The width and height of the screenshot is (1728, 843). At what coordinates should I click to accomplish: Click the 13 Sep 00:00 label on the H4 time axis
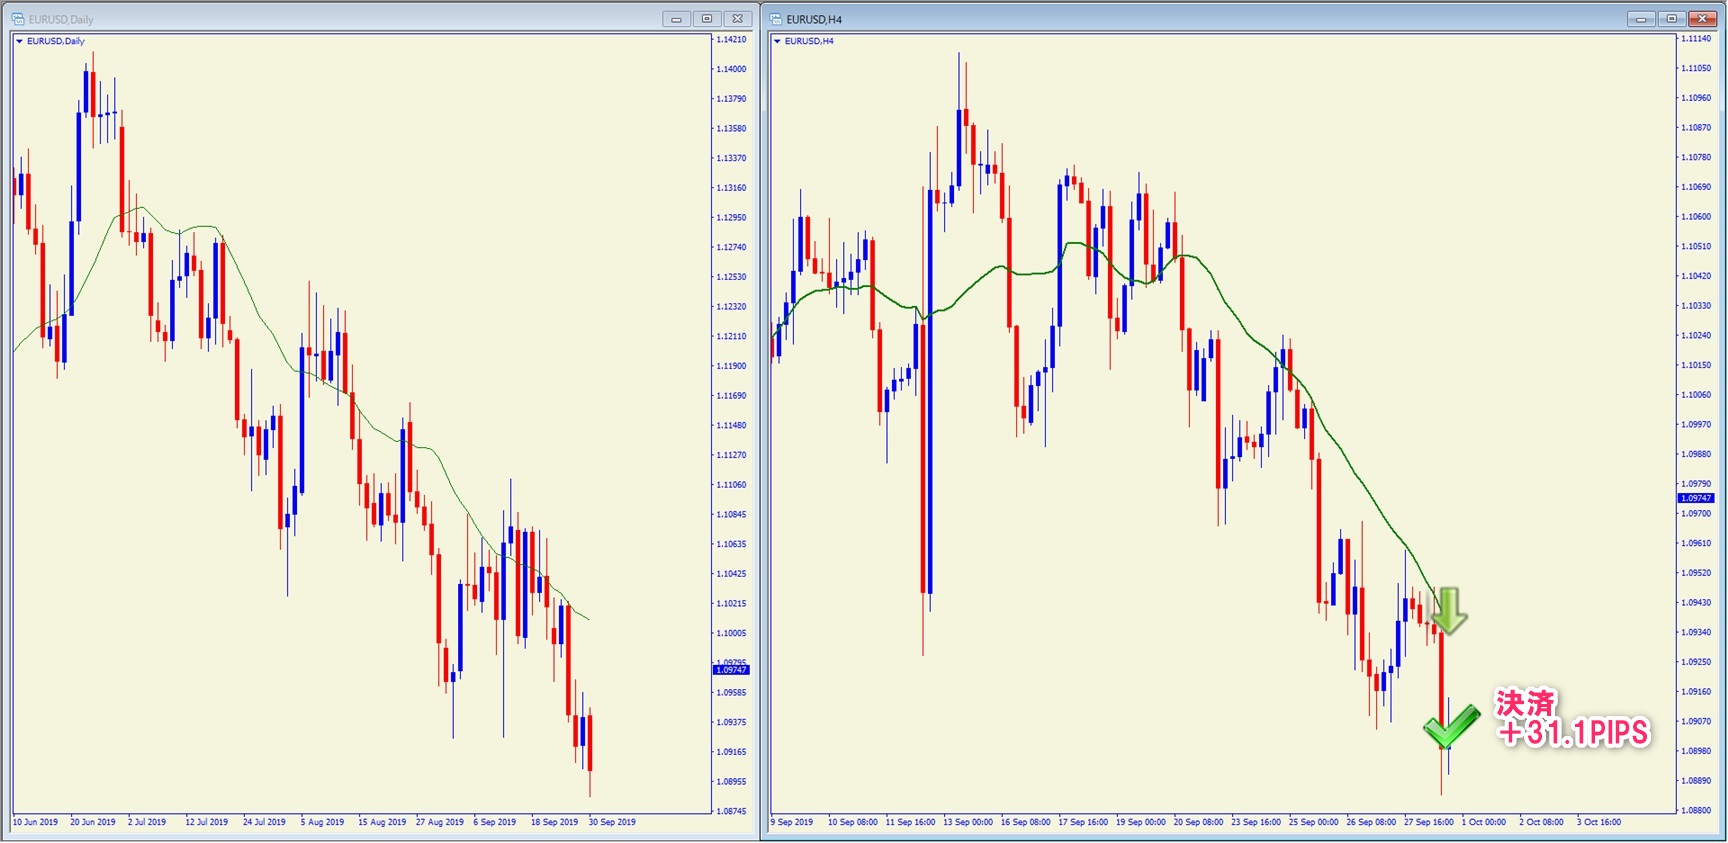(x=968, y=822)
